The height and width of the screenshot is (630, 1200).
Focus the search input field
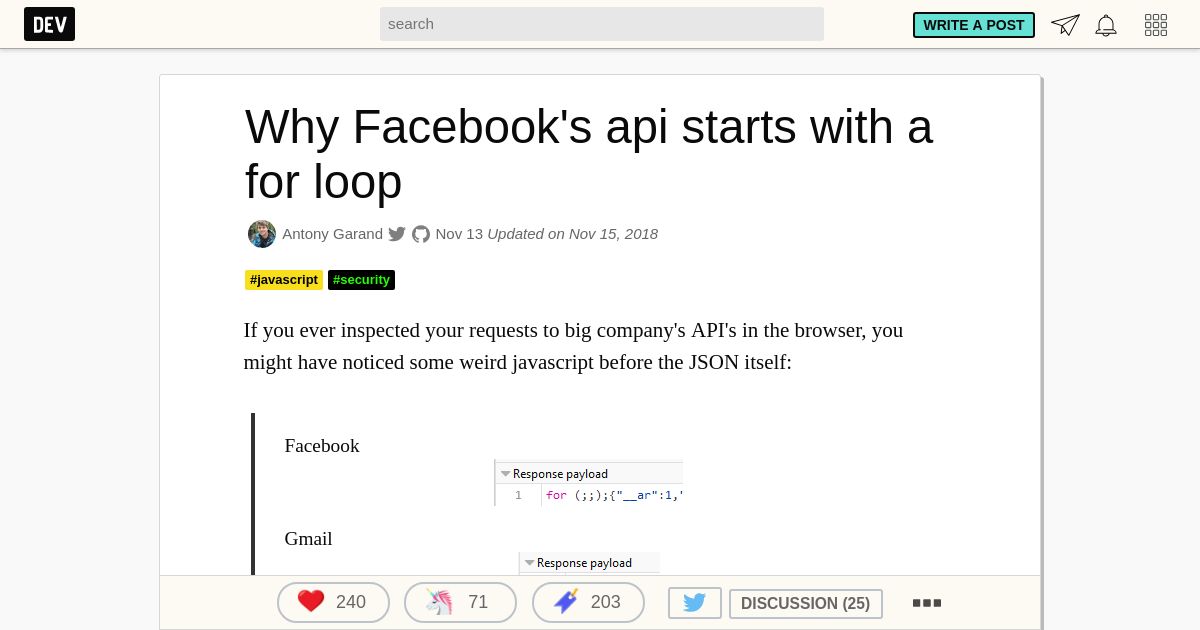(x=602, y=24)
